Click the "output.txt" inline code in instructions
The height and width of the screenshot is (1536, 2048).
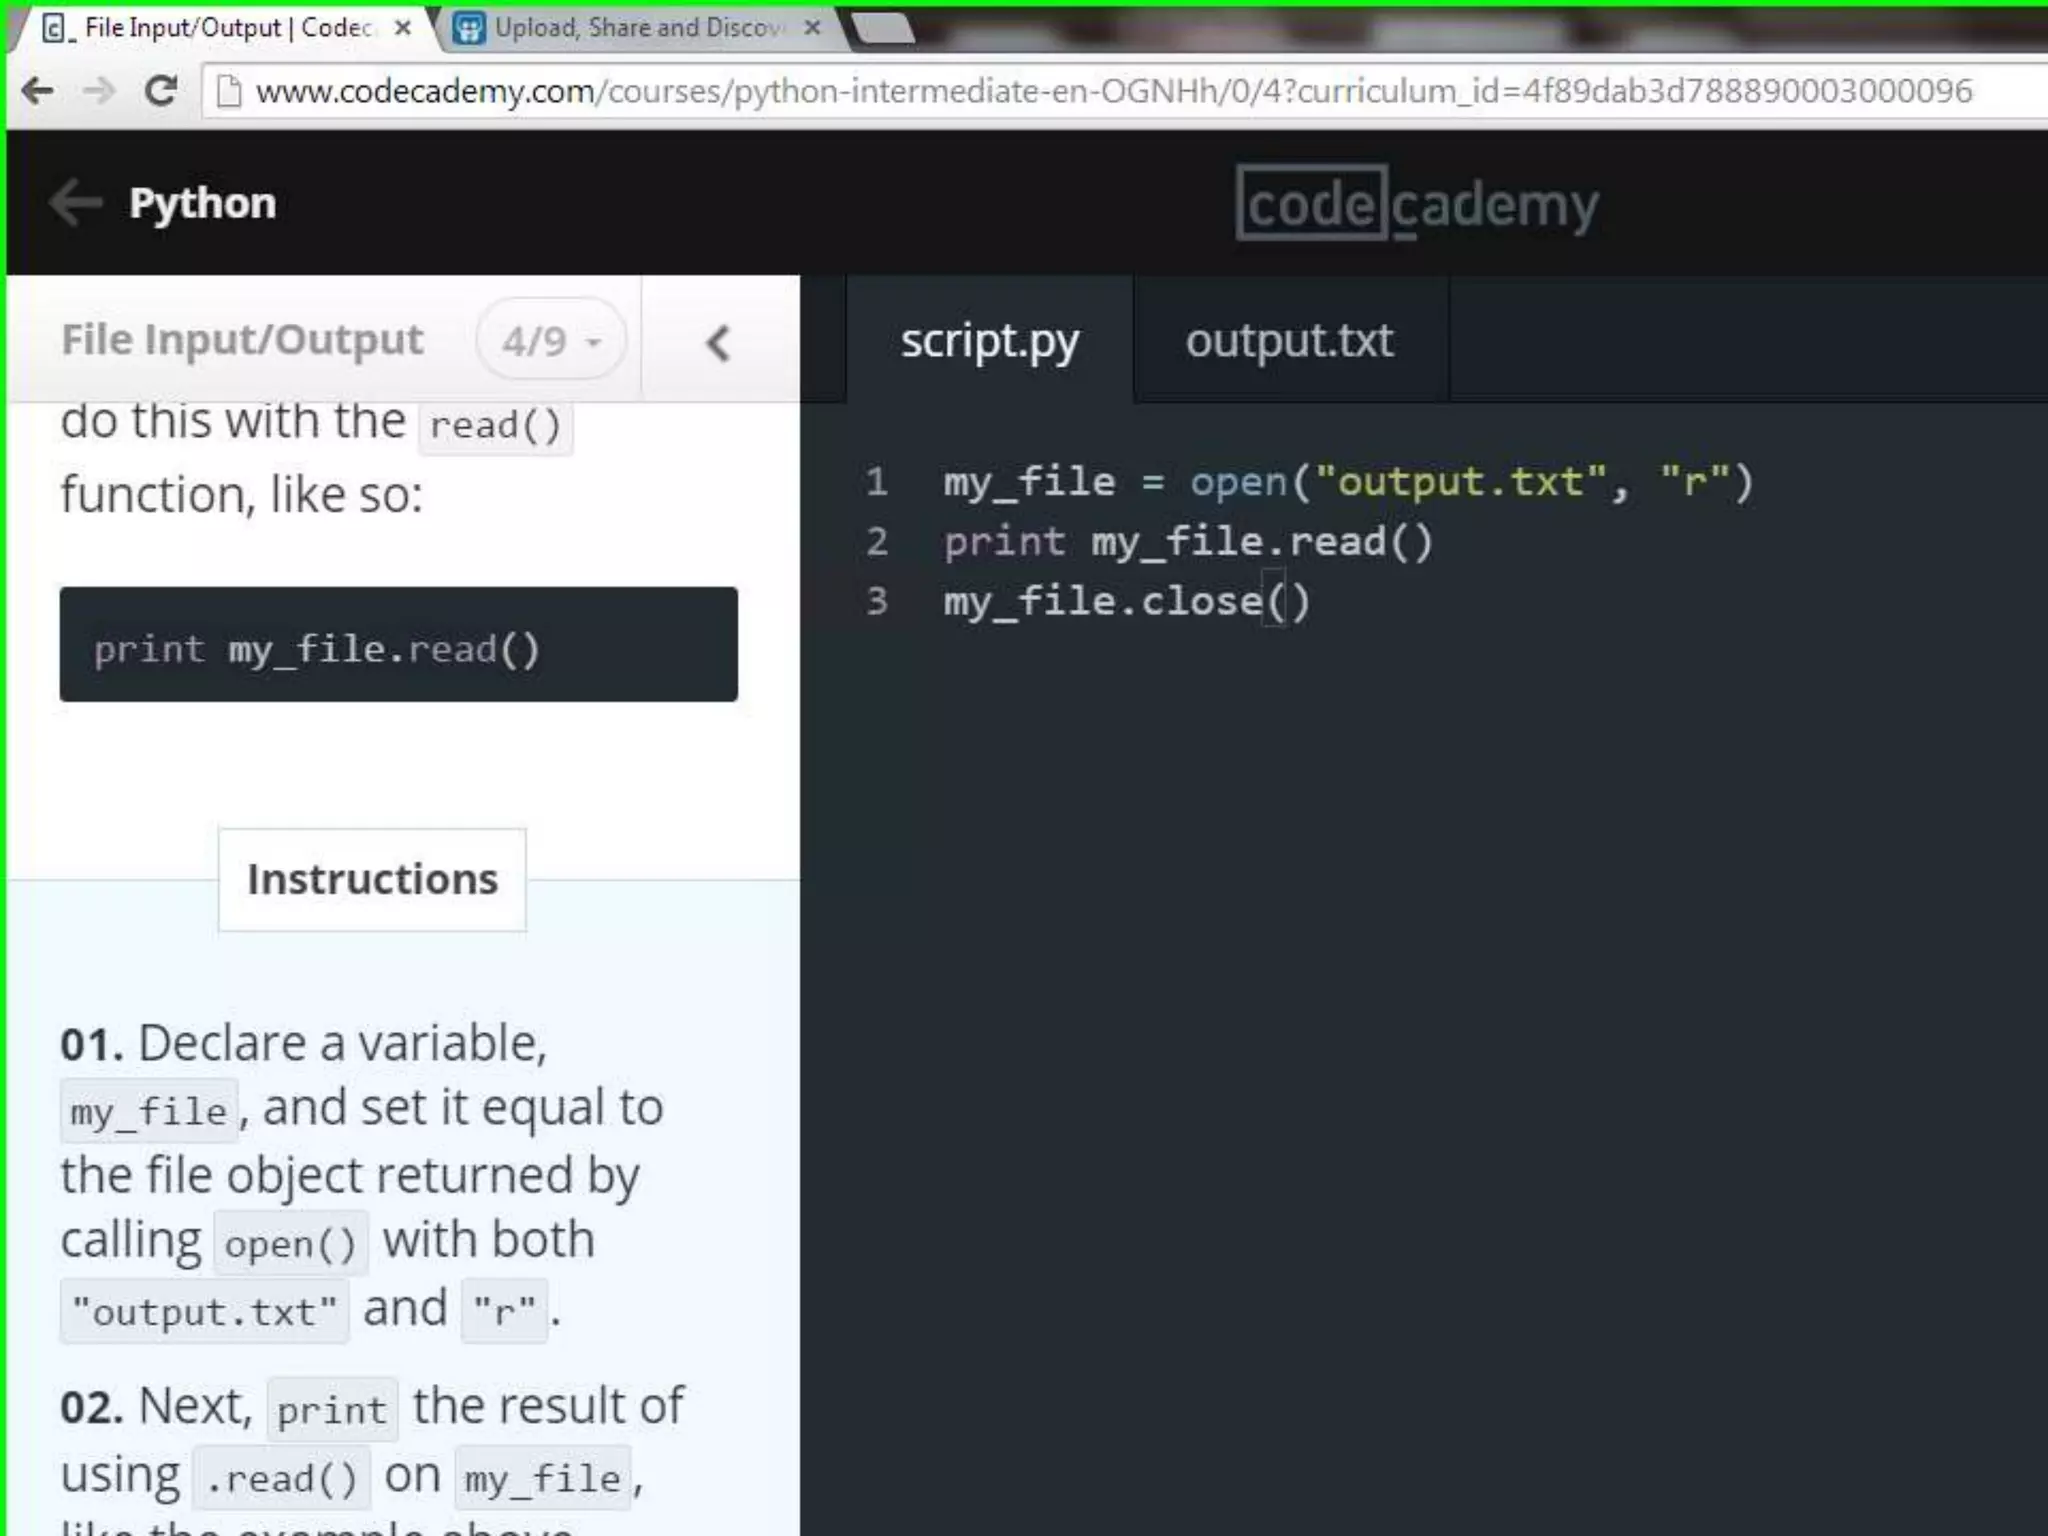(204, 1311)
